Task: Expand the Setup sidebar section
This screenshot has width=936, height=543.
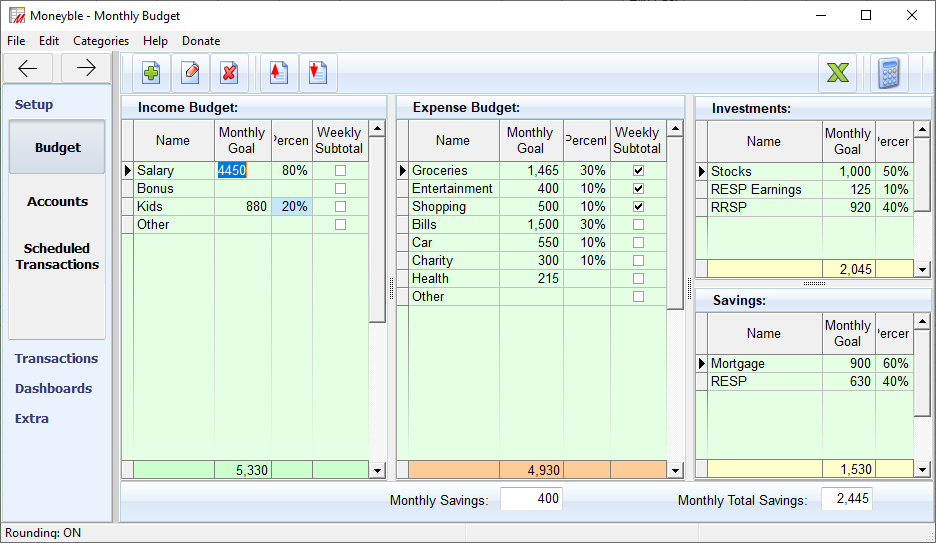Action: pyautogui.click(x=34, y=104)
